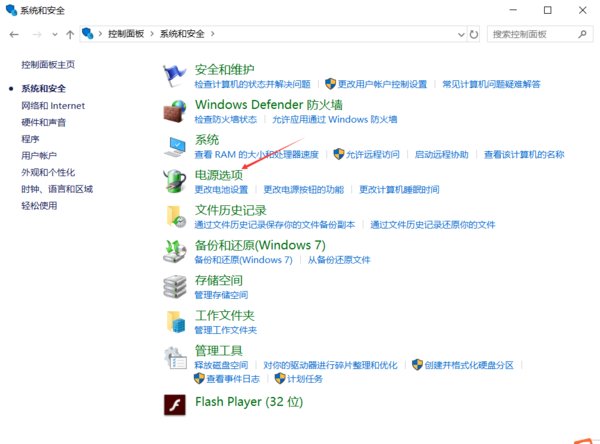
Task: Open the 管理工具 heading link
Action: 218,350
